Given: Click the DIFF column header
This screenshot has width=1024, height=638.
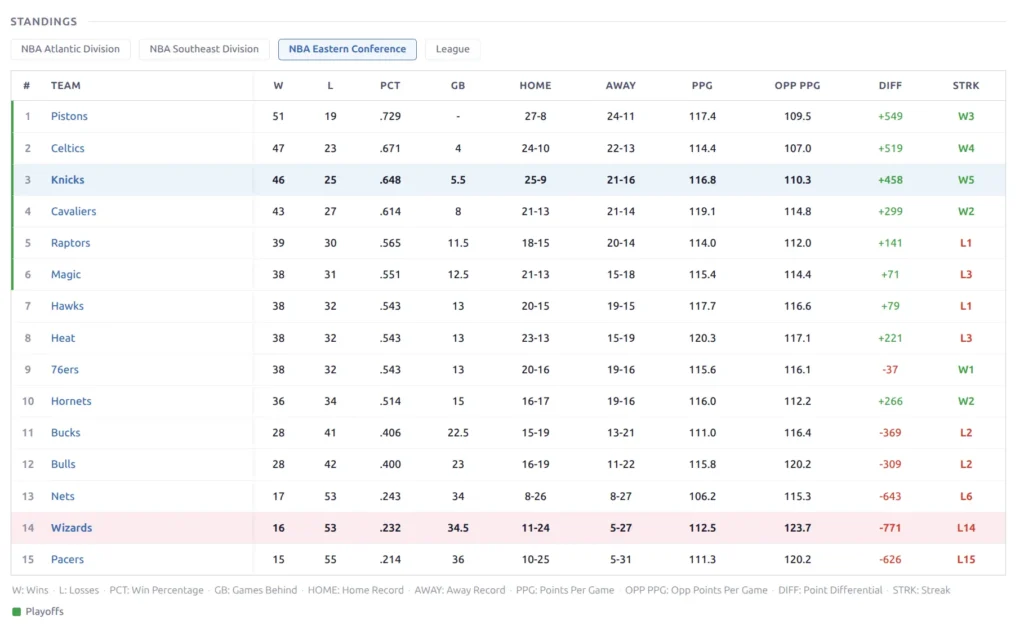Looking at the screenshot, I should tap(890, 86).
